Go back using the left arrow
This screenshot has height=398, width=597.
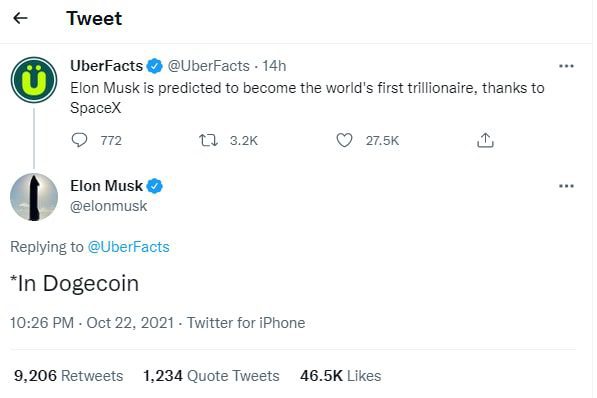pos(20,18)
